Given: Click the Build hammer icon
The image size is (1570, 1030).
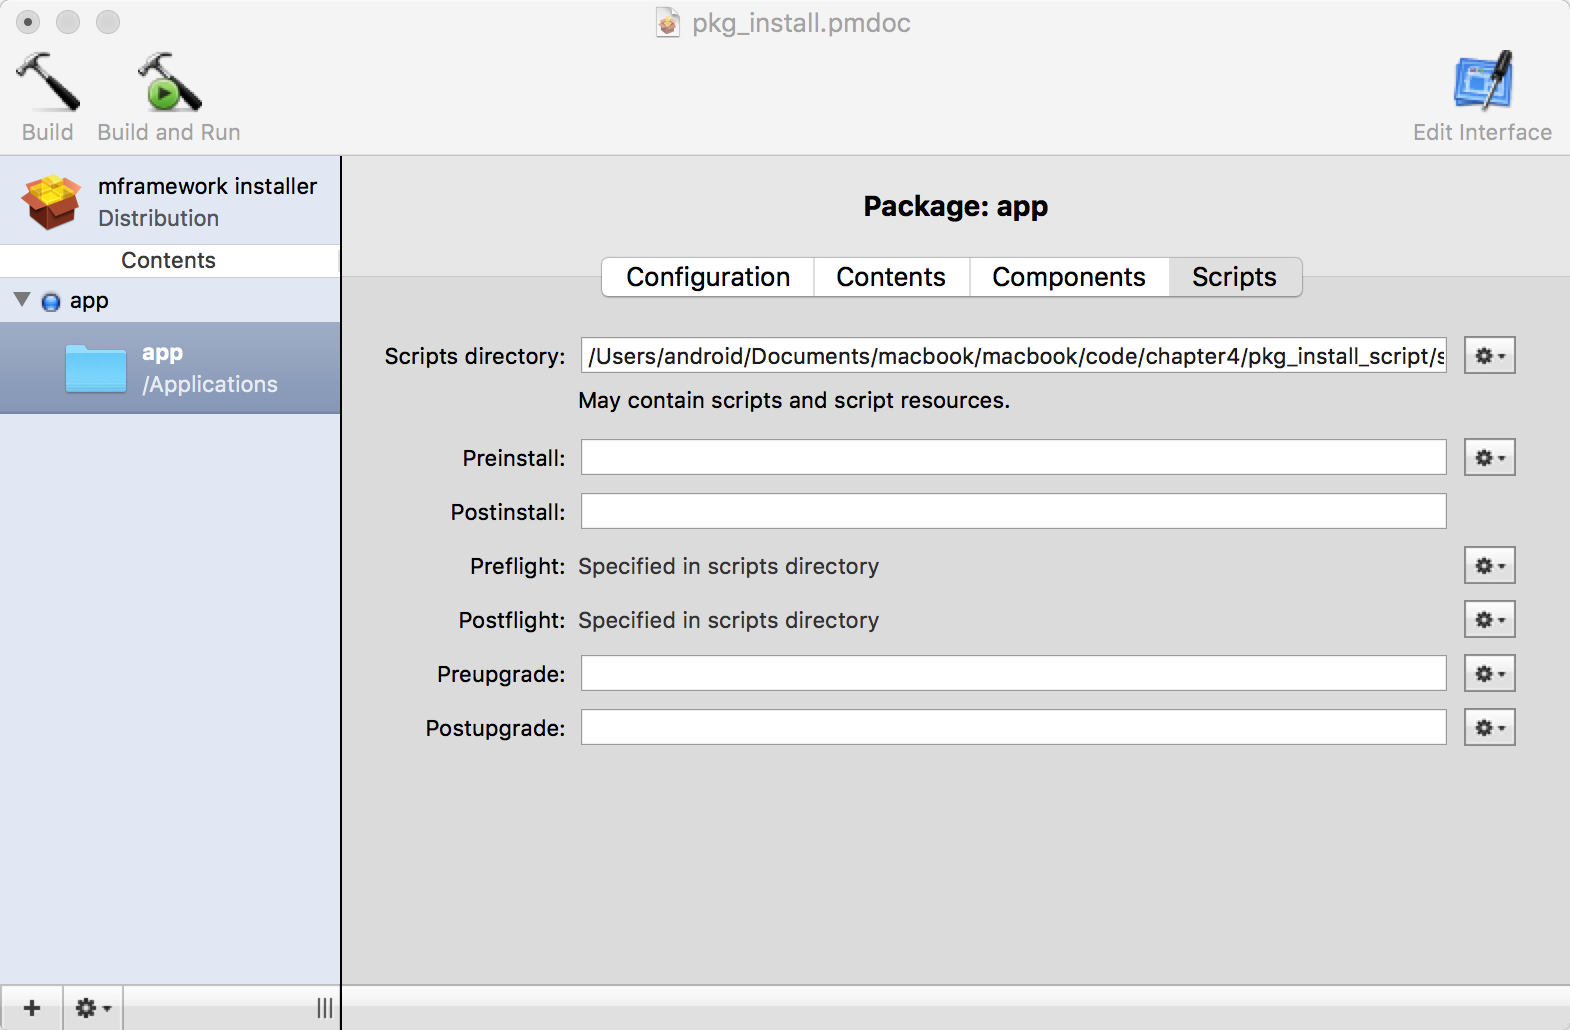Looking at the screenshot, I should (x=48, y=82).
